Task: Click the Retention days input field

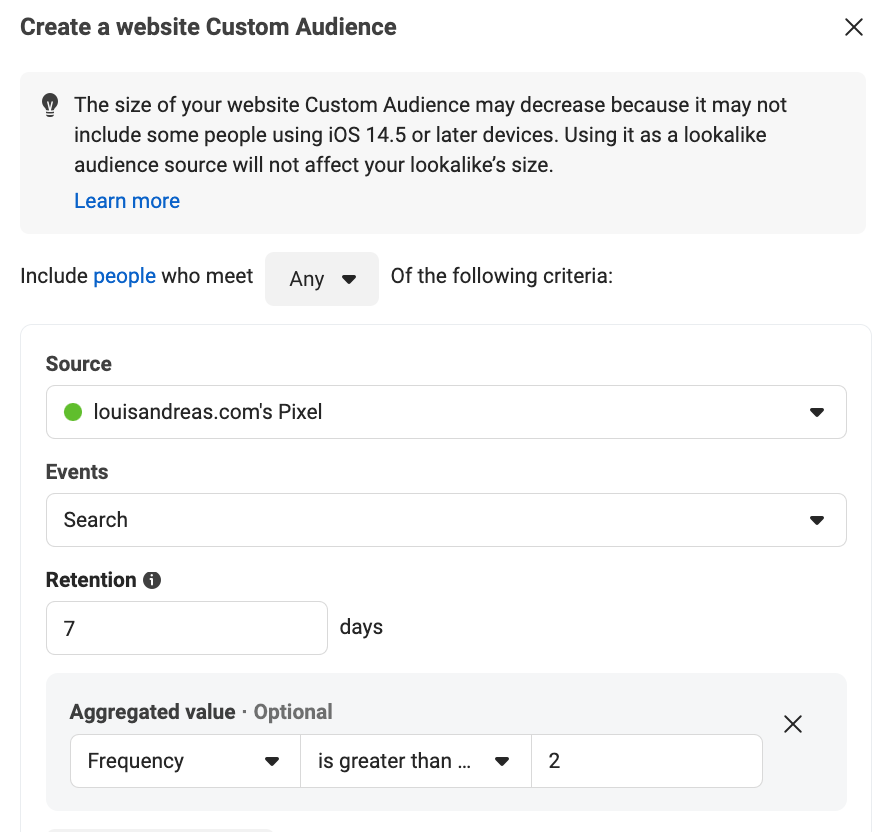Action: tap(187, 628)
